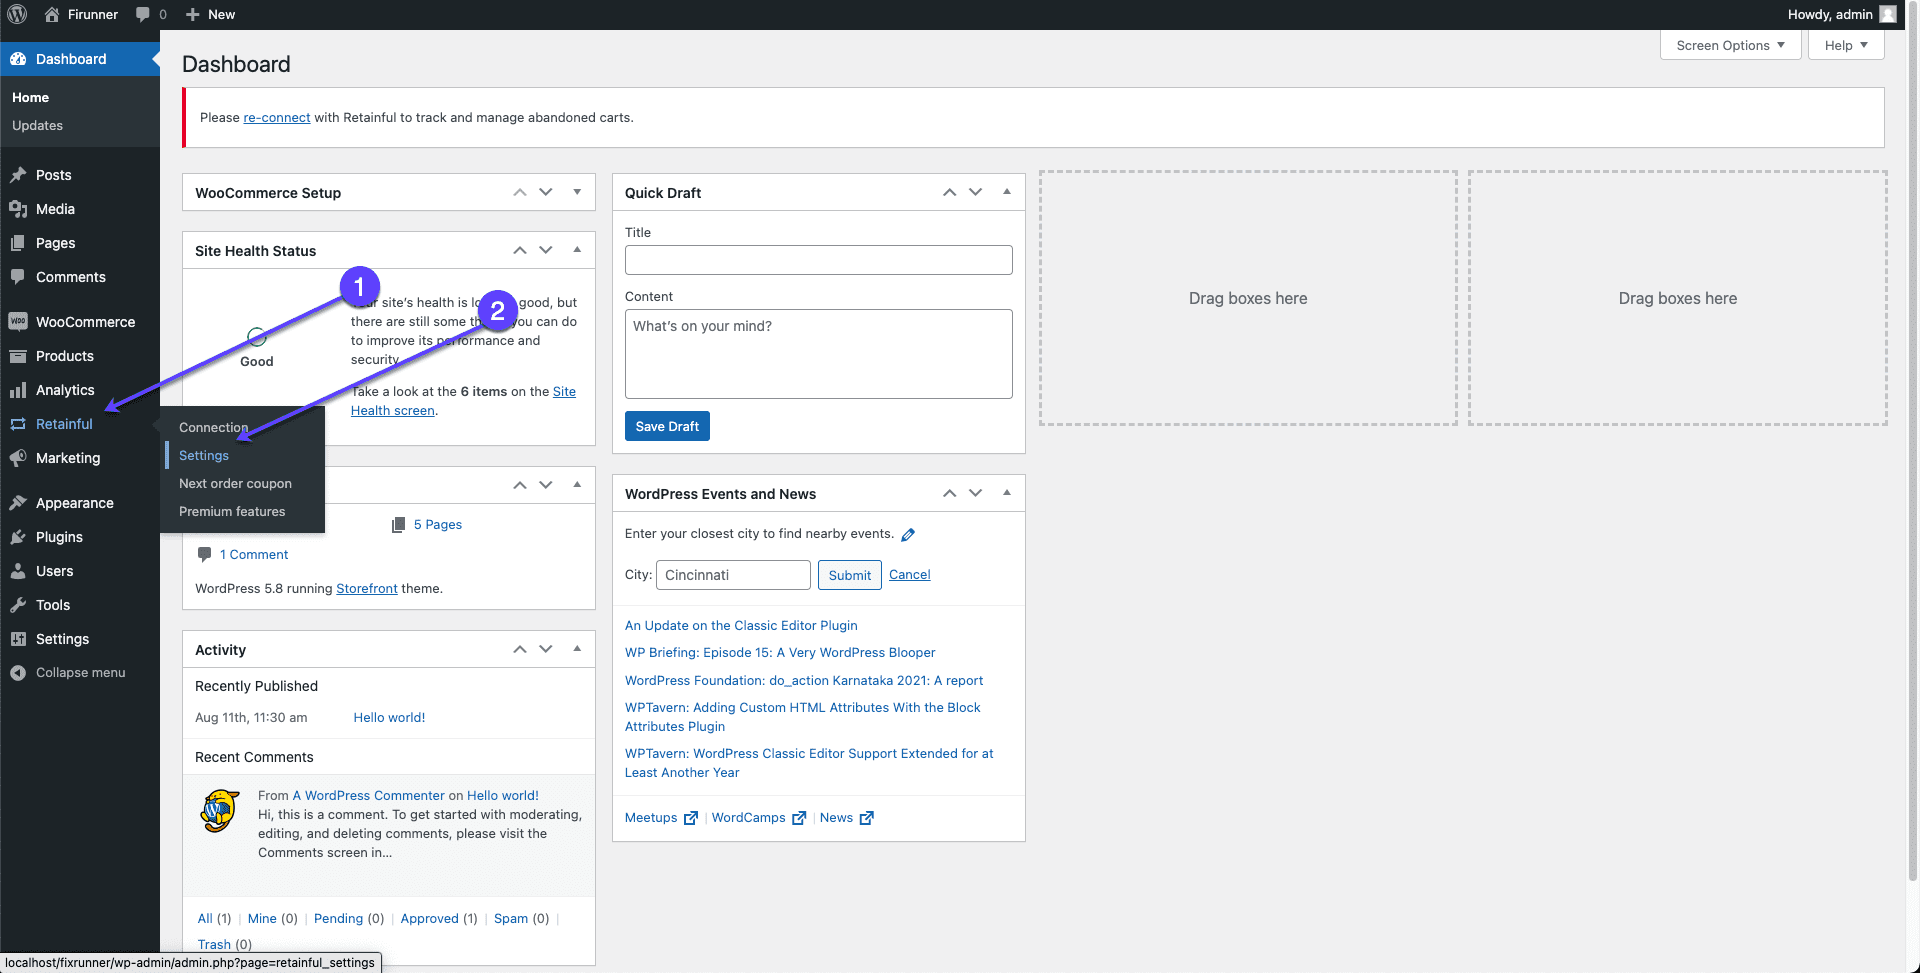Open Help dropdown tab
1920x973 pixels.
point(1846,45)
